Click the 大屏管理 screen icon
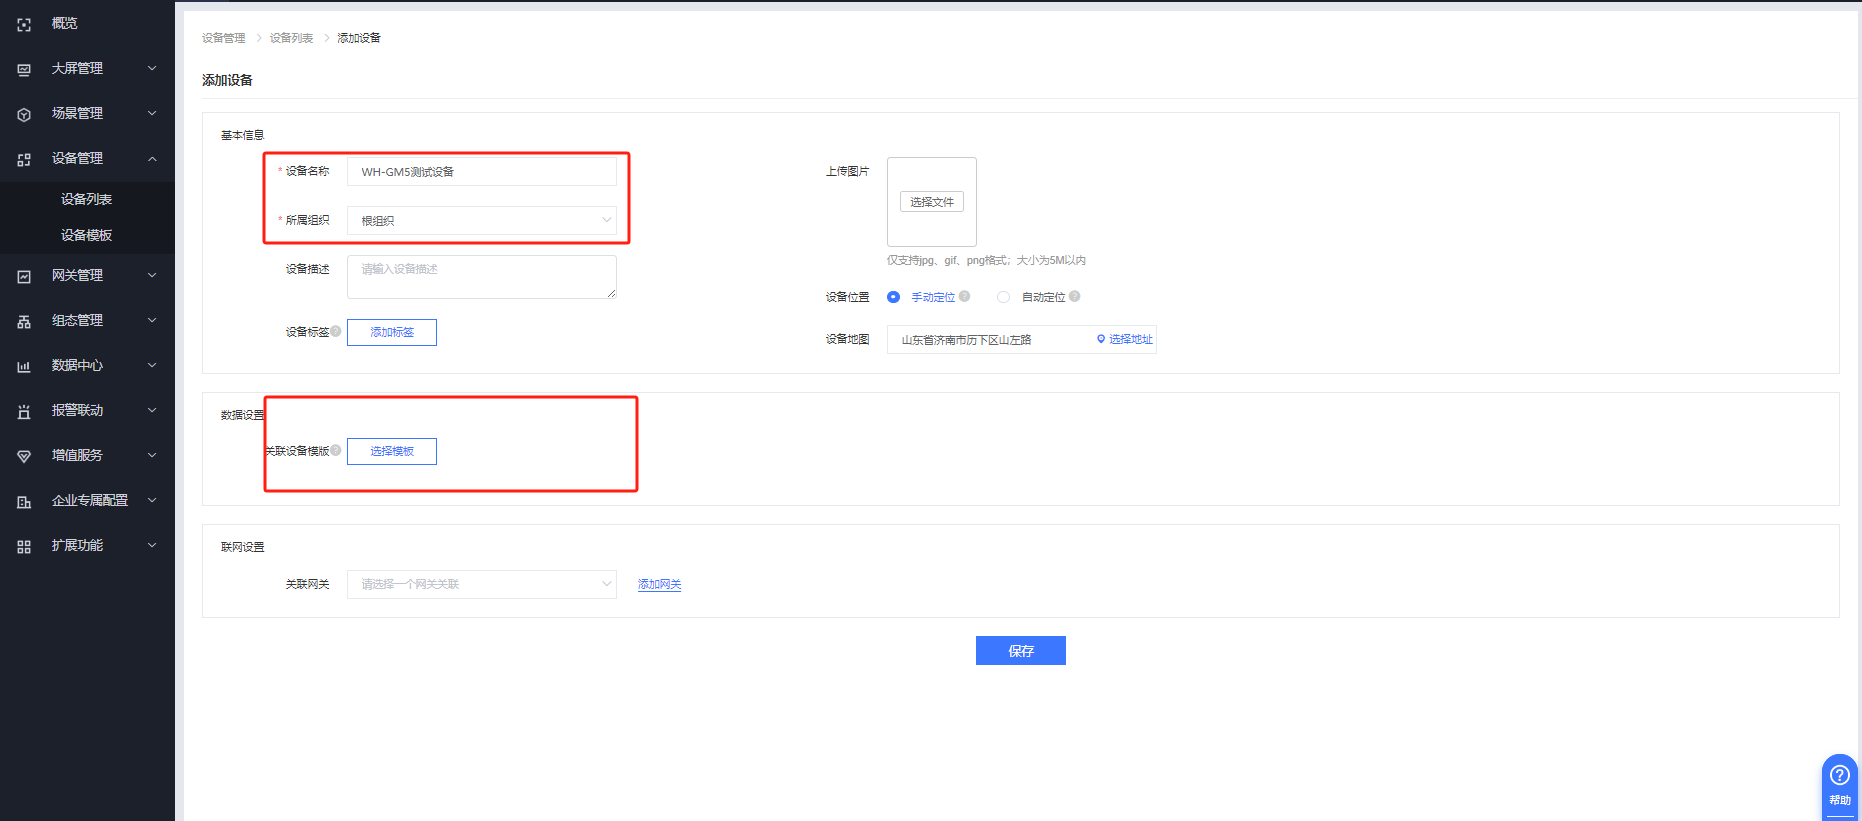Image resolution: width=1862 pixels, height=821 pixels. tap(24, 69)
